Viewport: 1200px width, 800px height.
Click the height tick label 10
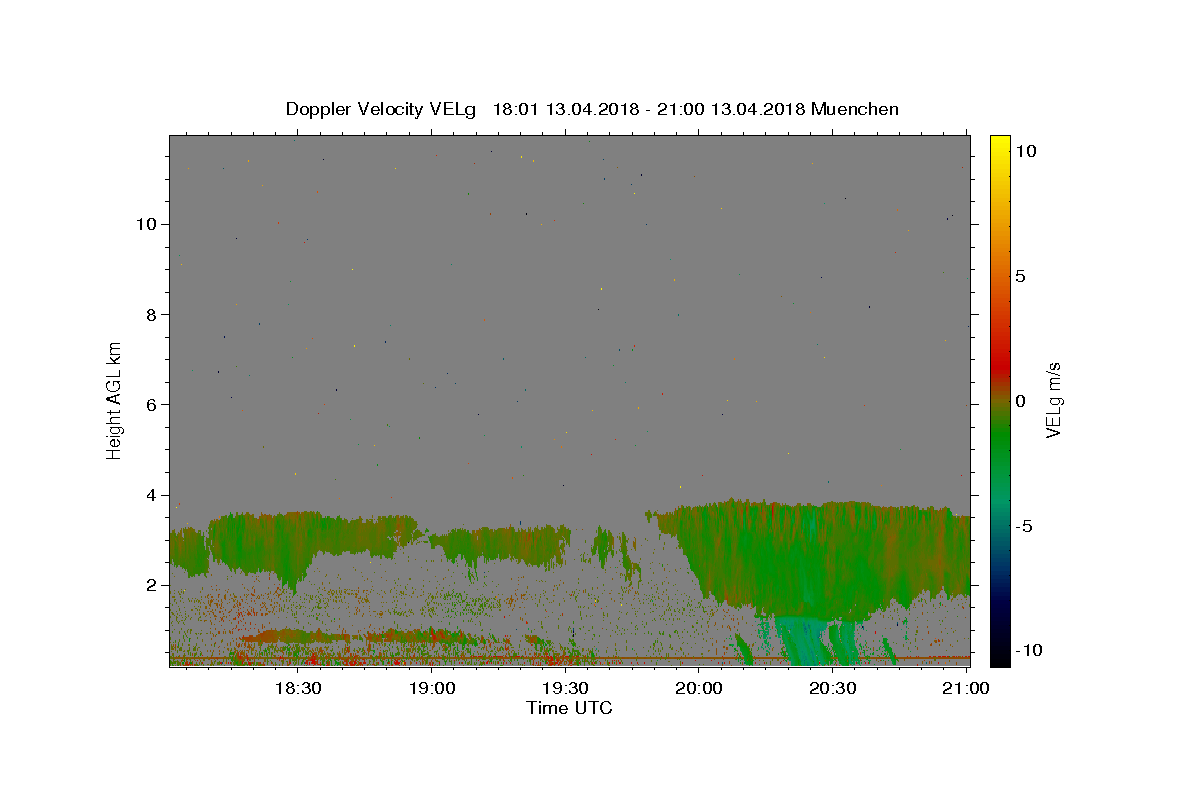click(147, 224)
